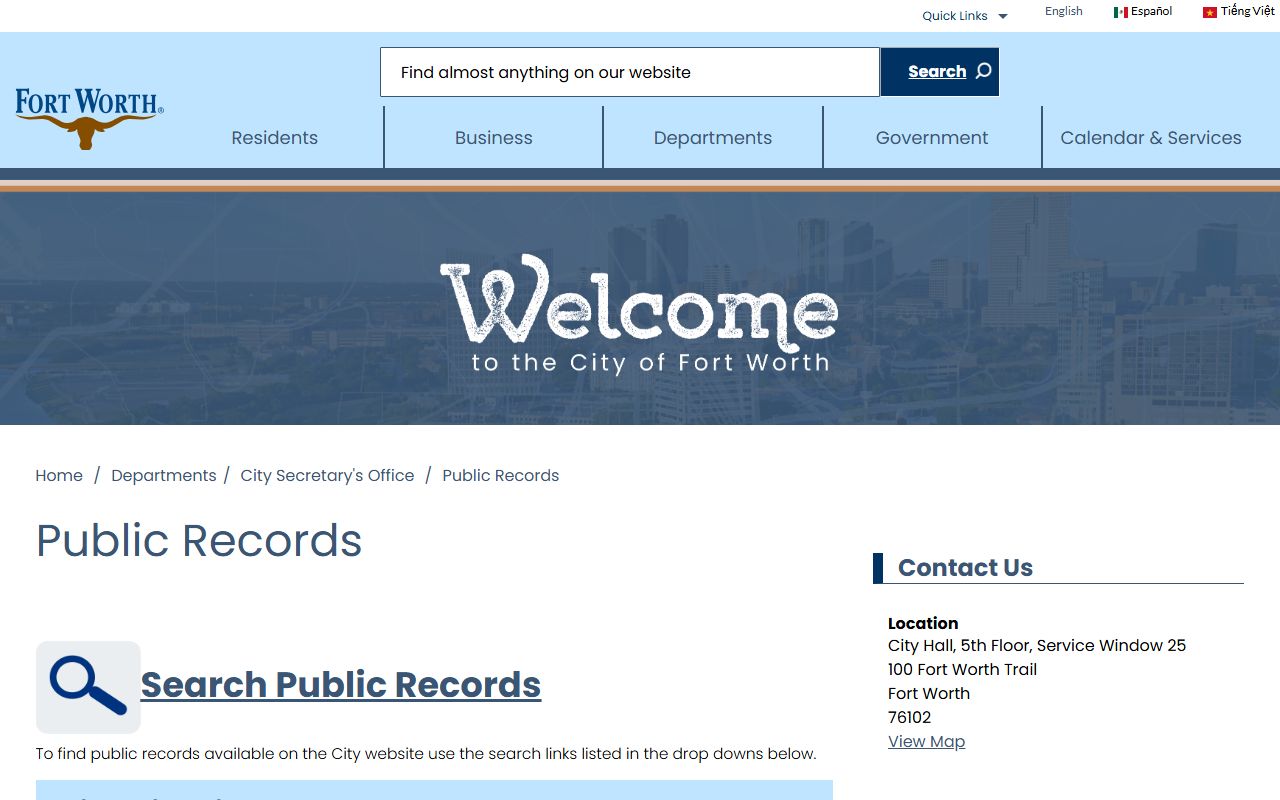The image size is (1280, 800).
Task: Click the Contact Us heading
Action: coord(965,568)
